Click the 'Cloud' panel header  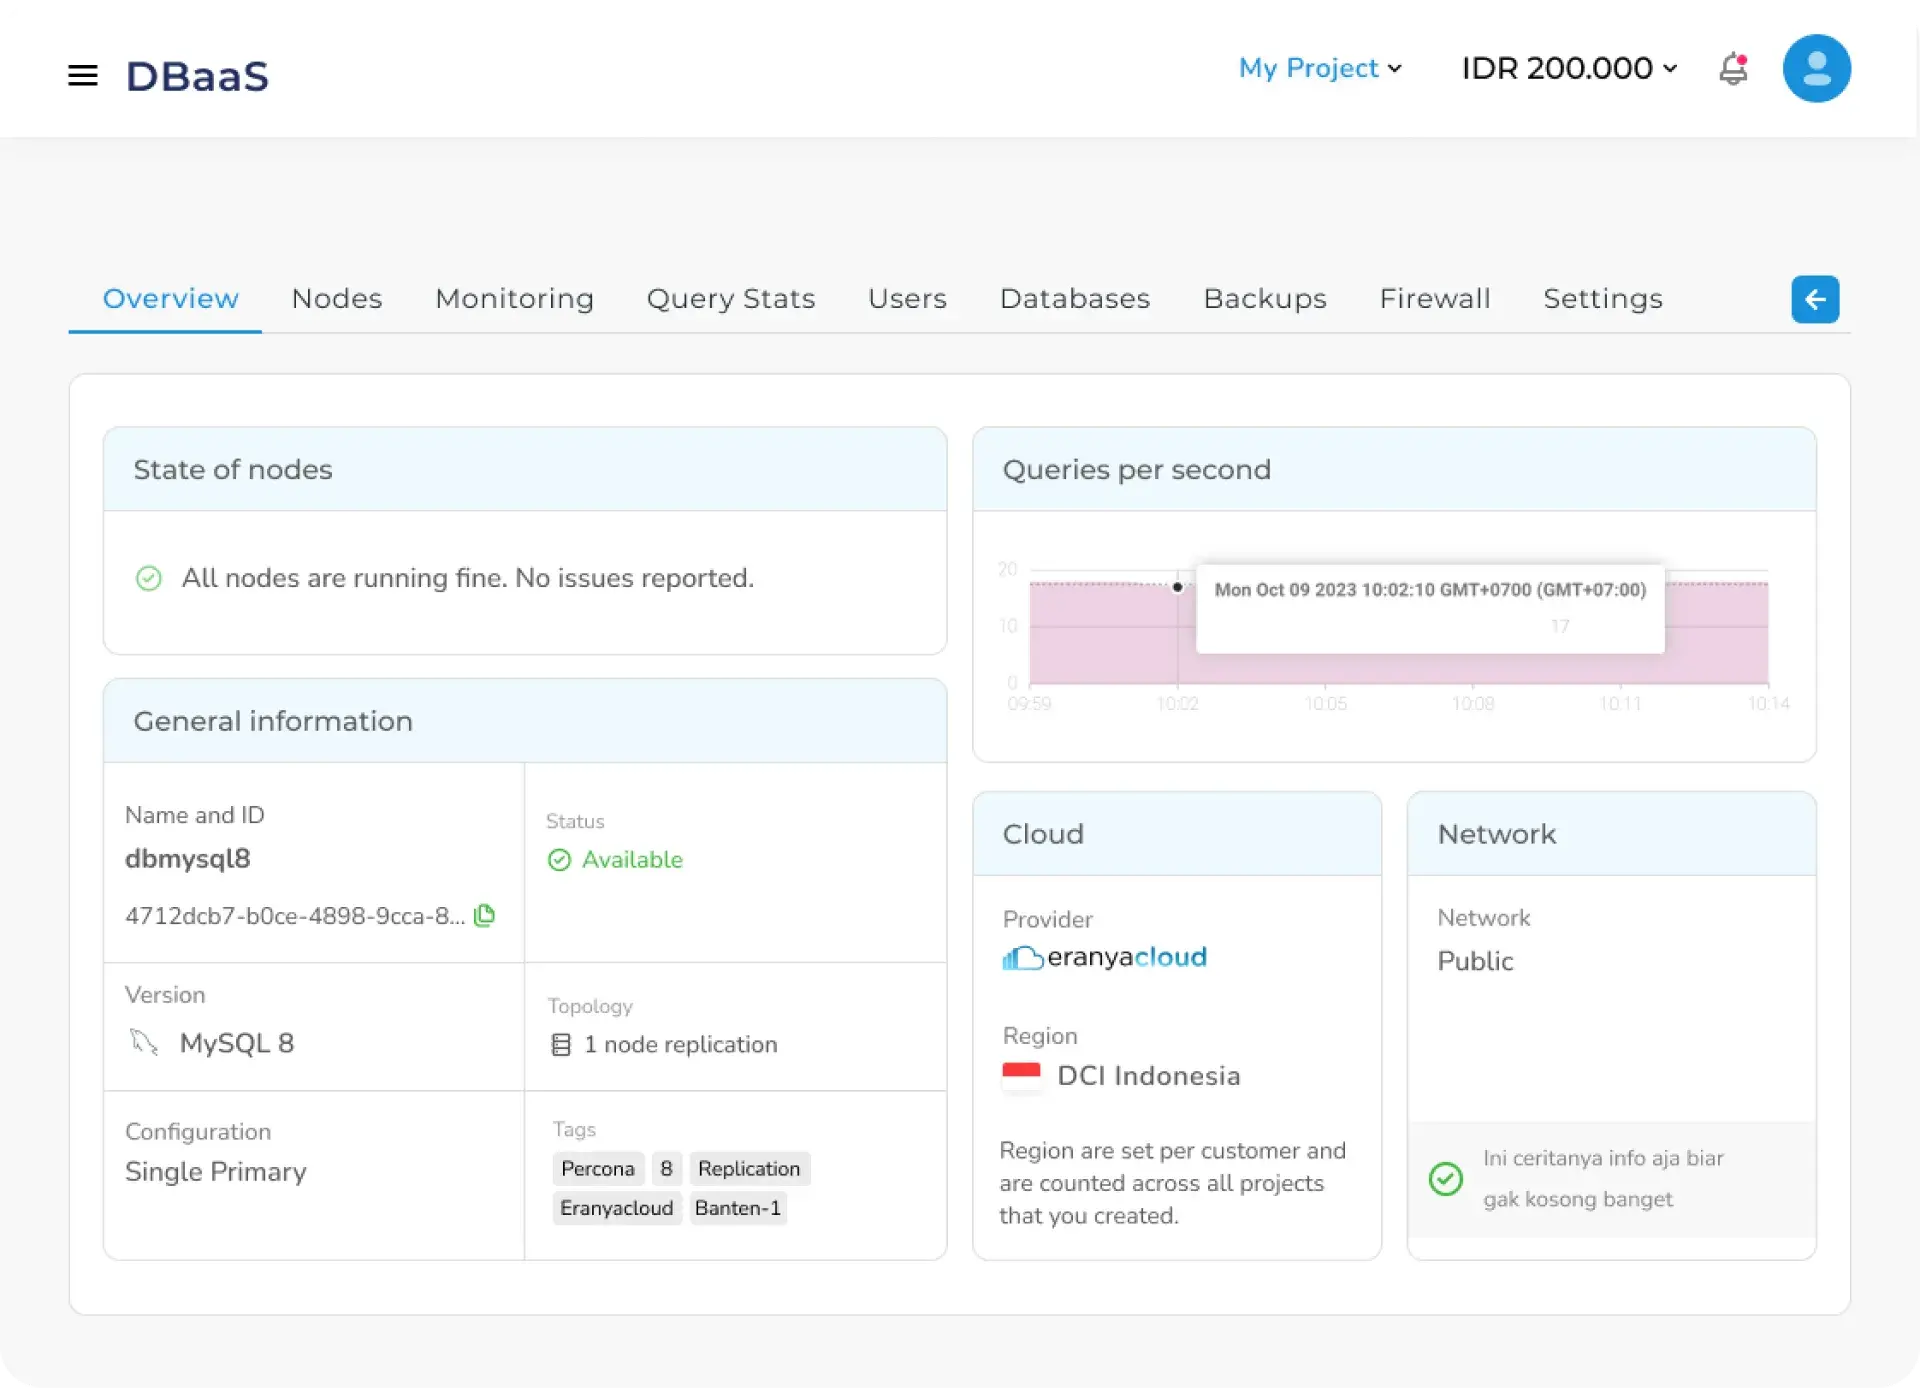(1177, 834)
